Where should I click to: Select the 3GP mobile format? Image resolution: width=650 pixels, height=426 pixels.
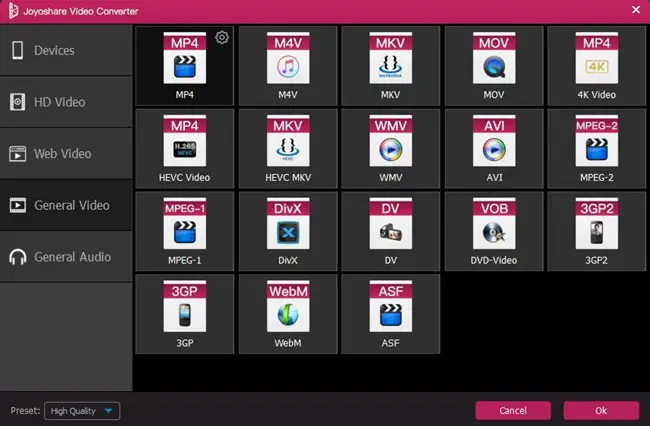184,314
